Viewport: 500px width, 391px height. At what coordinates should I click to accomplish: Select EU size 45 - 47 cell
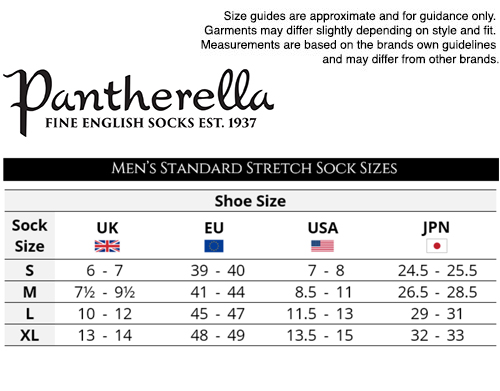point(218,314)
